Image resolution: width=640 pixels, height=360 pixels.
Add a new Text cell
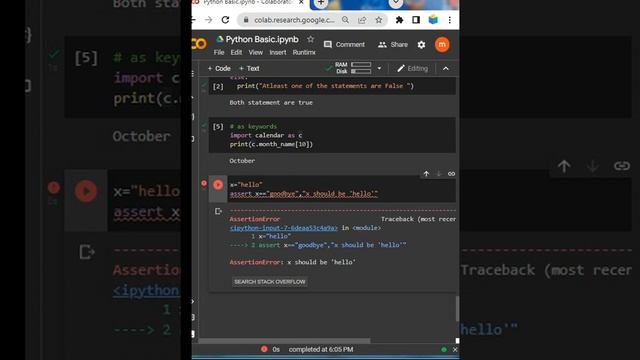249,69
